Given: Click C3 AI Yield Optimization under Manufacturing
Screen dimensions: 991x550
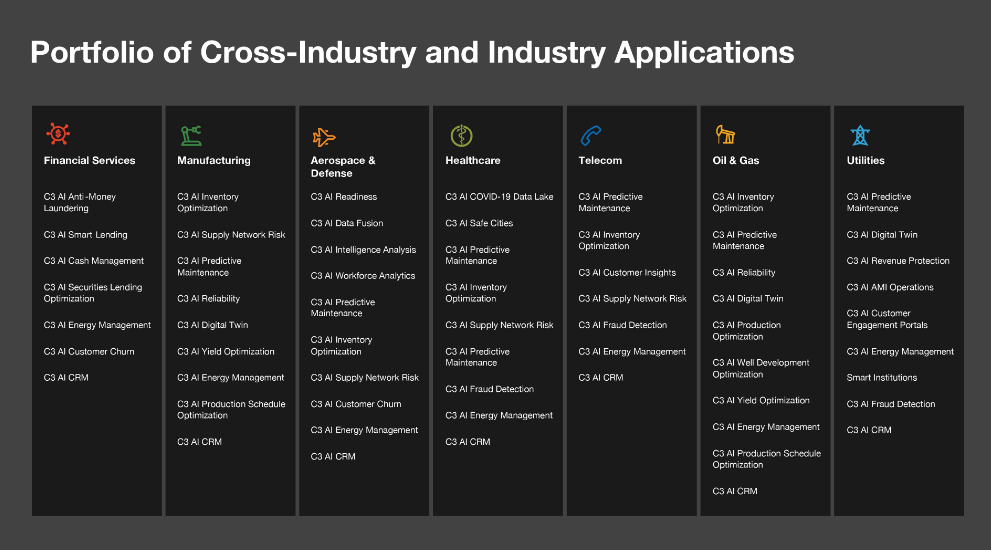Looking at the screenshot, I should [x=226, y=351].
